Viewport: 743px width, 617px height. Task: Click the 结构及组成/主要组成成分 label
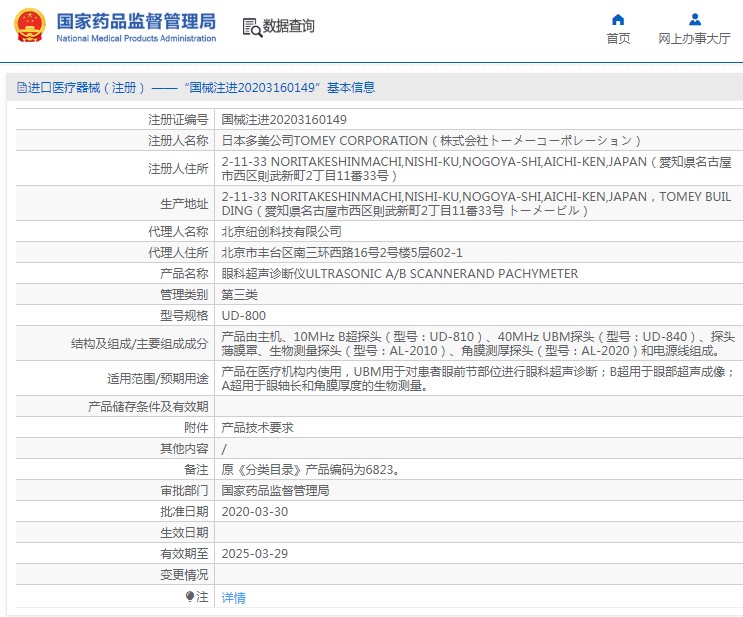140,344
